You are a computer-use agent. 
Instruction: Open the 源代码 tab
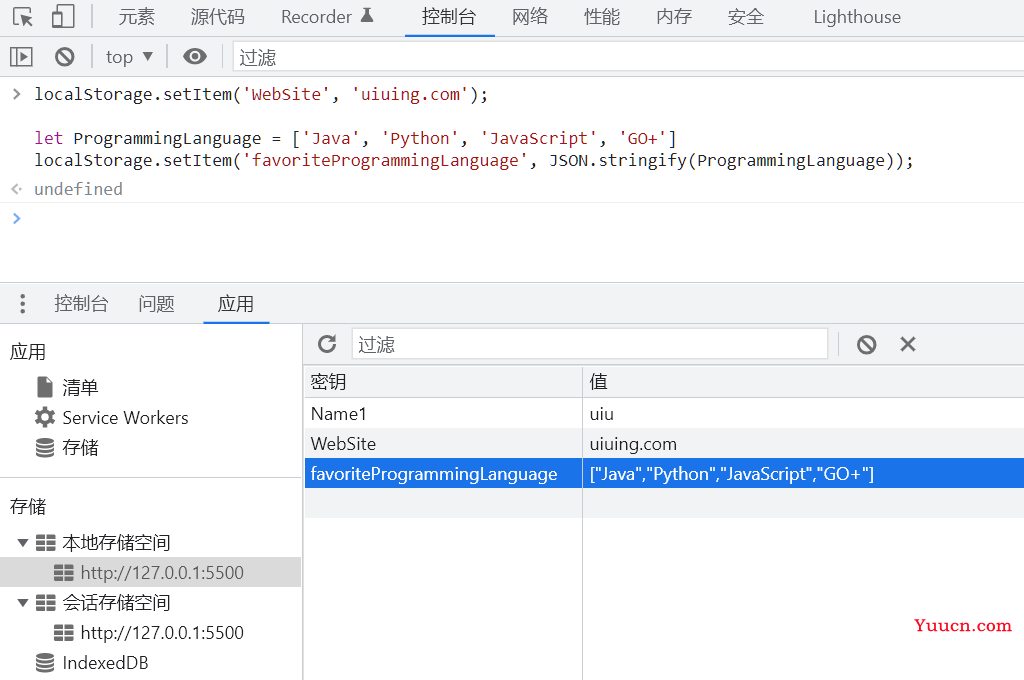pyautogui.click(x=217, y=17)
